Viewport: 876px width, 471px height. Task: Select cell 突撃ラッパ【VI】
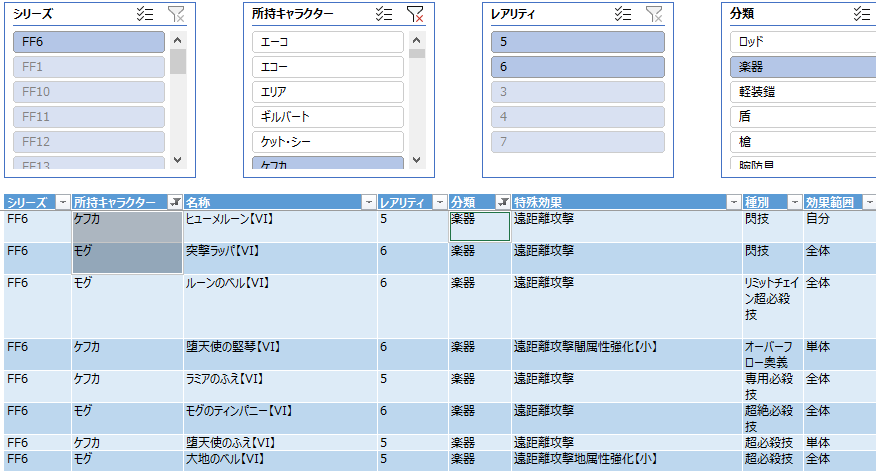pos(280,258)
